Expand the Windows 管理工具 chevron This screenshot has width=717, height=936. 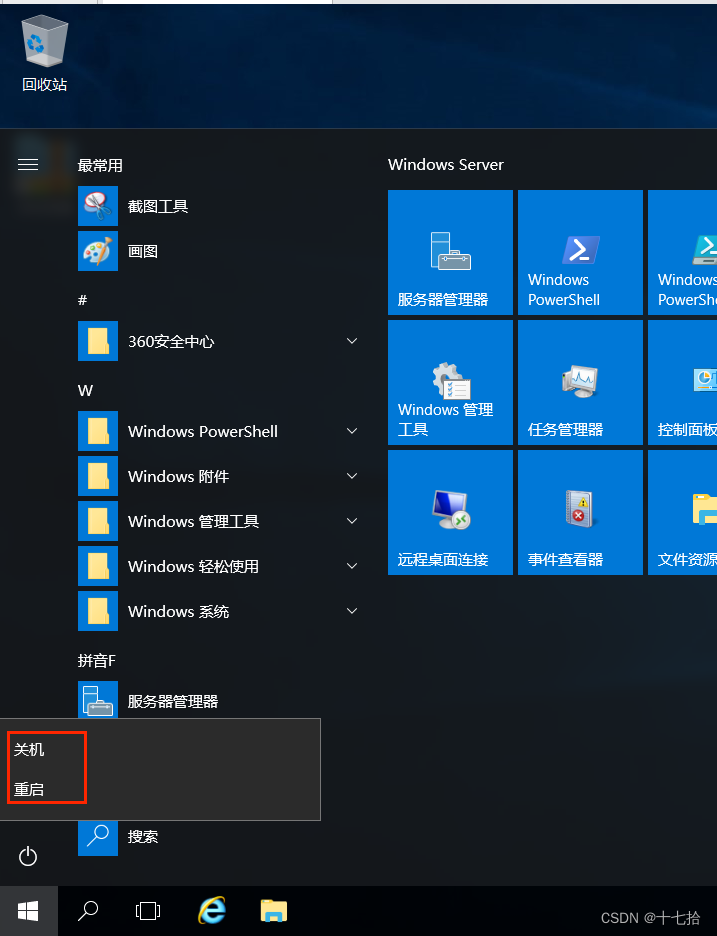[x=352, y=521]
